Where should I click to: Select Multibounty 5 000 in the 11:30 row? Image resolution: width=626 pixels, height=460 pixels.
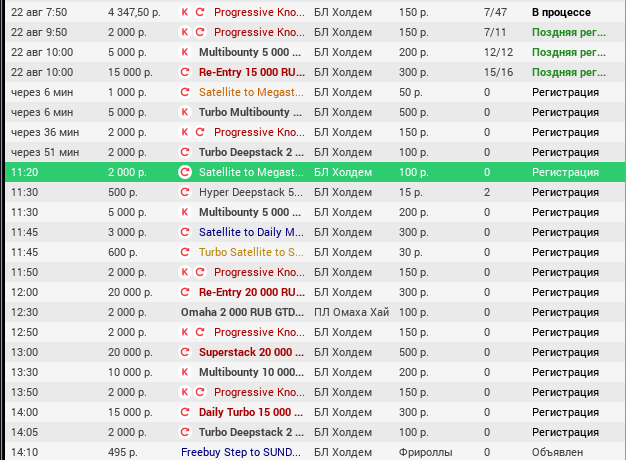250,212
